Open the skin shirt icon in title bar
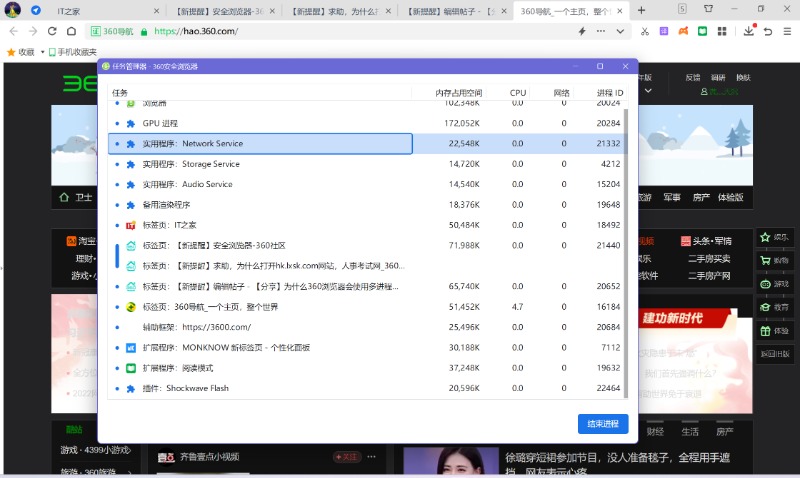The width and height of the screenshot is (800, 478). coord(709,9)
